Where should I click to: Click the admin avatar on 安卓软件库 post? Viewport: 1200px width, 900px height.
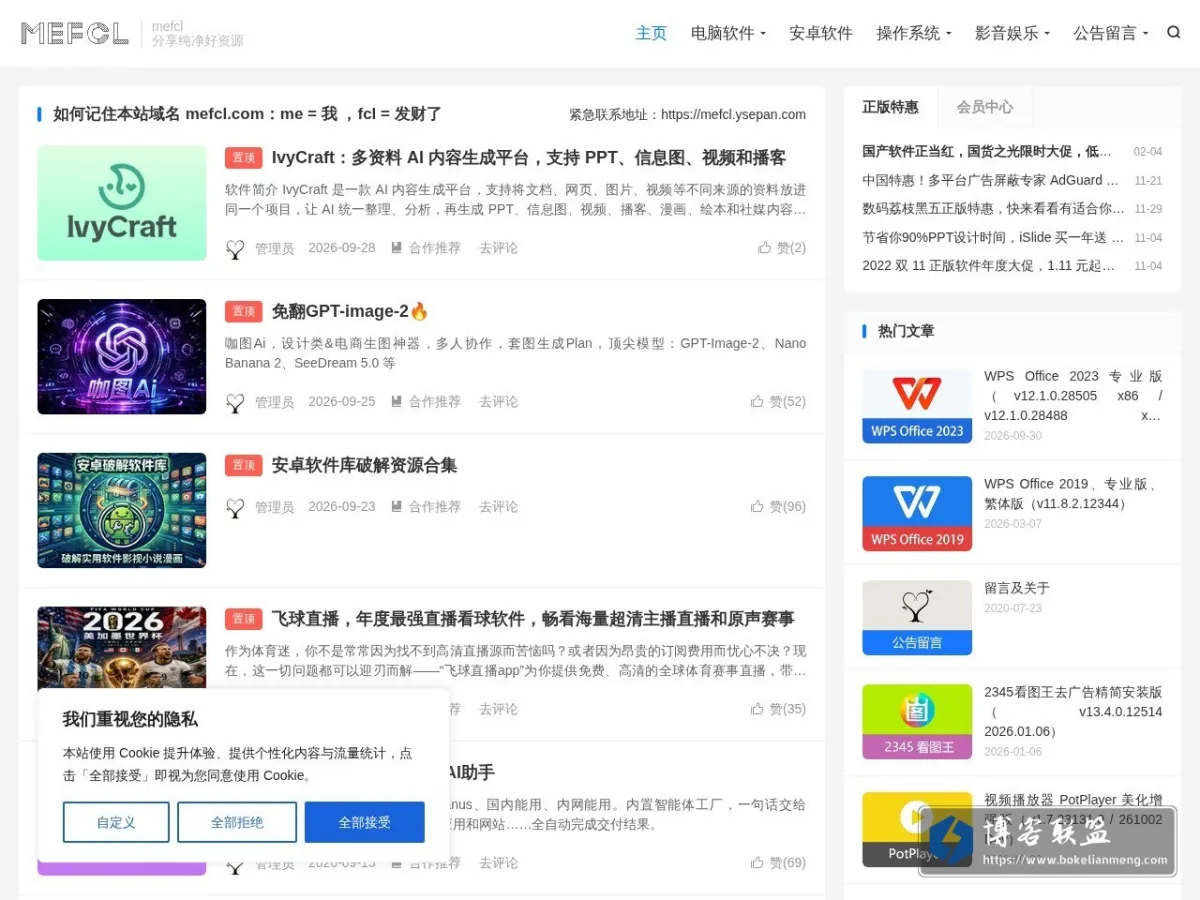click(x=235, y=508)
